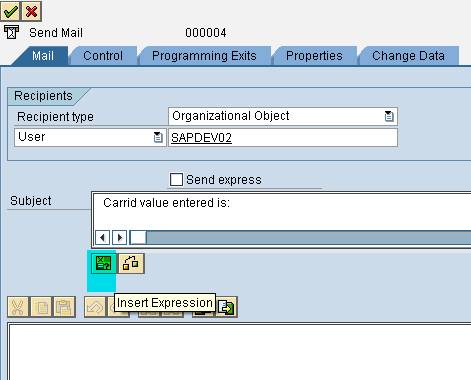
Task: Open the Programming Exits tab
Action: (204, 56)
